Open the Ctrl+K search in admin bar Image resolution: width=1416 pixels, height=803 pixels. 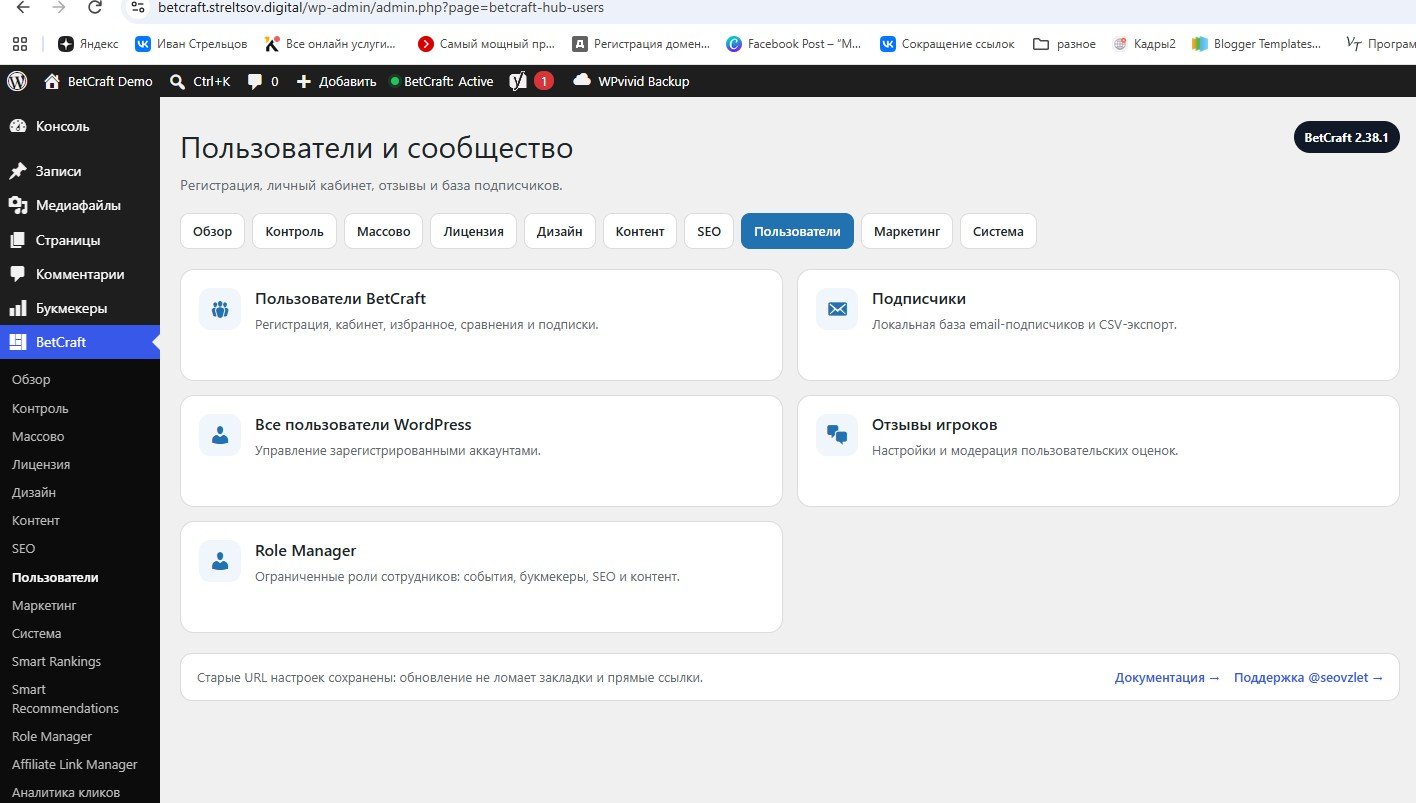200,81
